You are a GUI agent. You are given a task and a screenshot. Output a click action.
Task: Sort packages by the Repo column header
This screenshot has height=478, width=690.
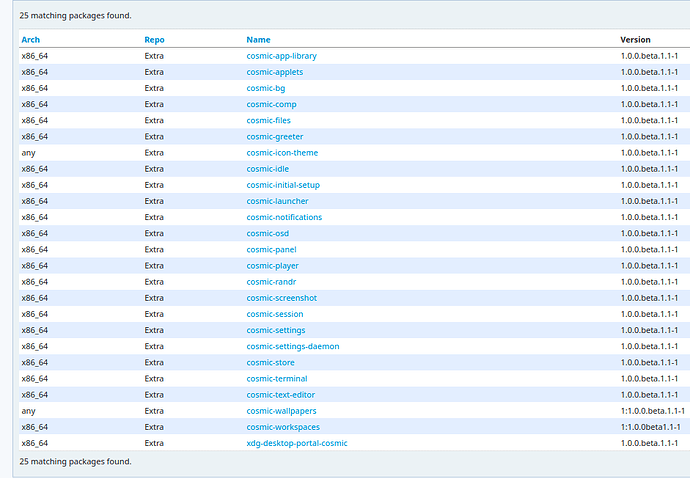154,40
